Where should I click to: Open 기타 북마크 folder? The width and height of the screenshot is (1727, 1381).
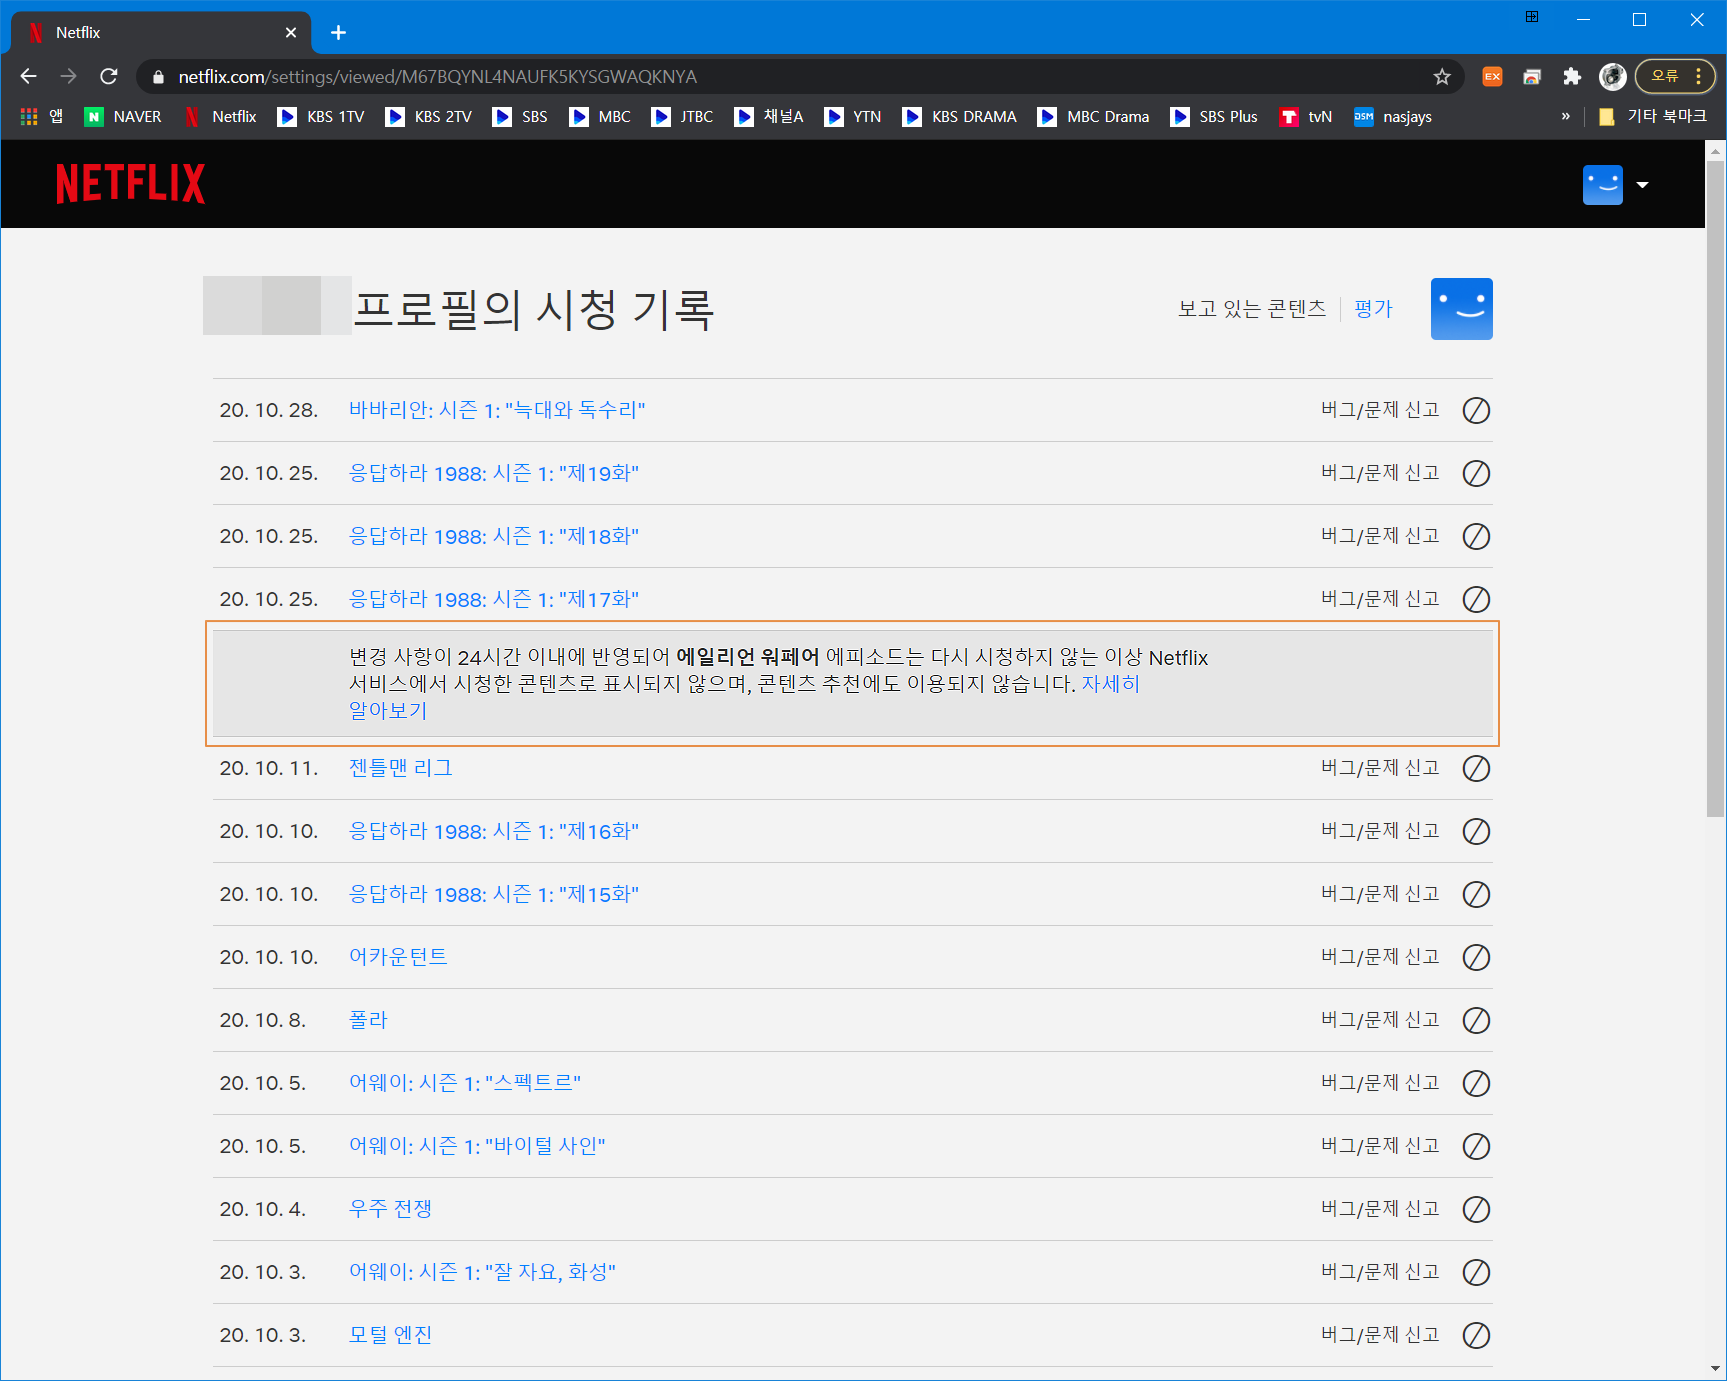pyautogui.click(x=1653, y=117)
